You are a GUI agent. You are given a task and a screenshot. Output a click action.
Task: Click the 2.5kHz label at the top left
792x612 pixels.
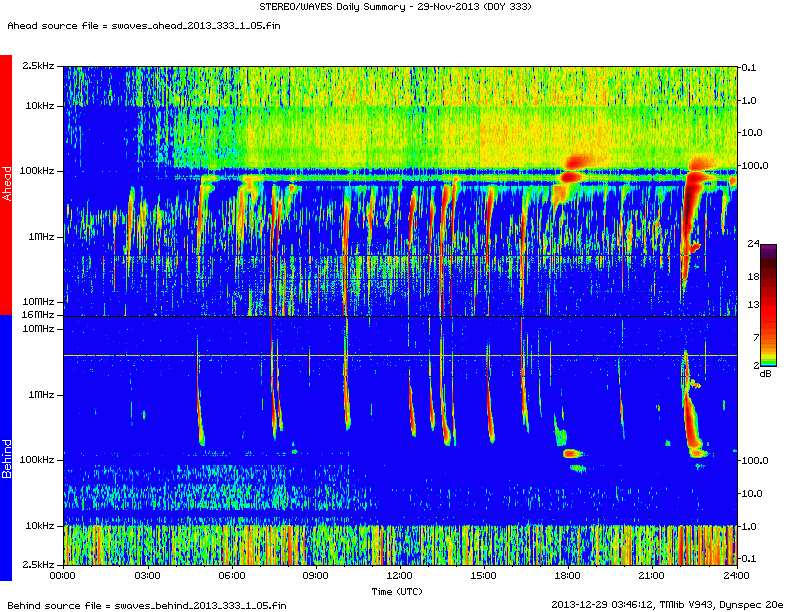(38, 66)
